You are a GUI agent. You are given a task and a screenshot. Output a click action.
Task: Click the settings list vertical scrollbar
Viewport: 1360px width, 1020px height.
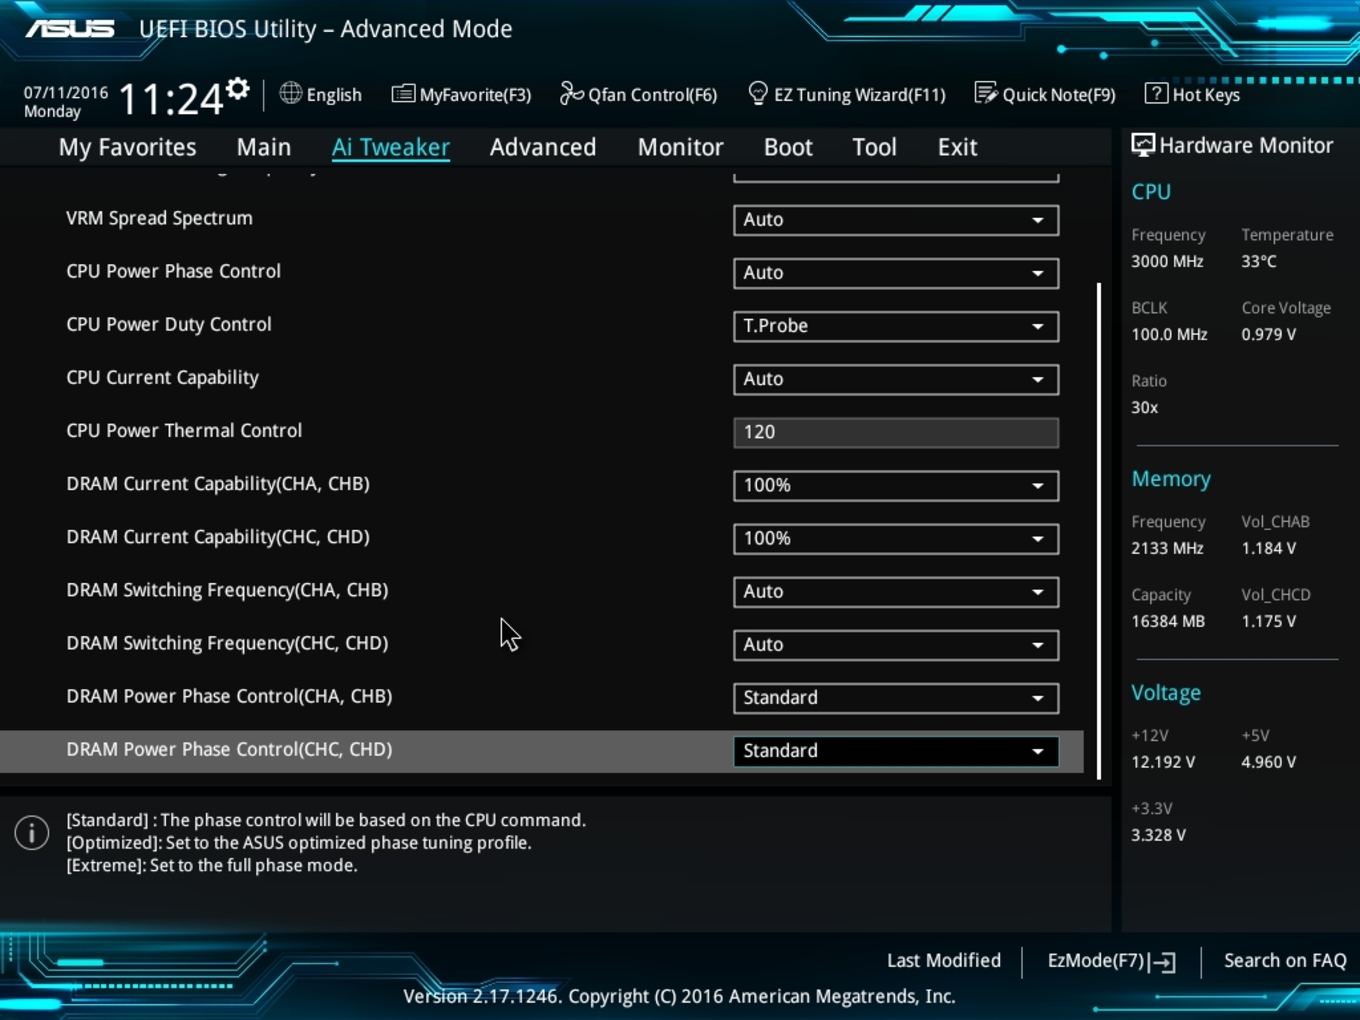[1099, 530]
